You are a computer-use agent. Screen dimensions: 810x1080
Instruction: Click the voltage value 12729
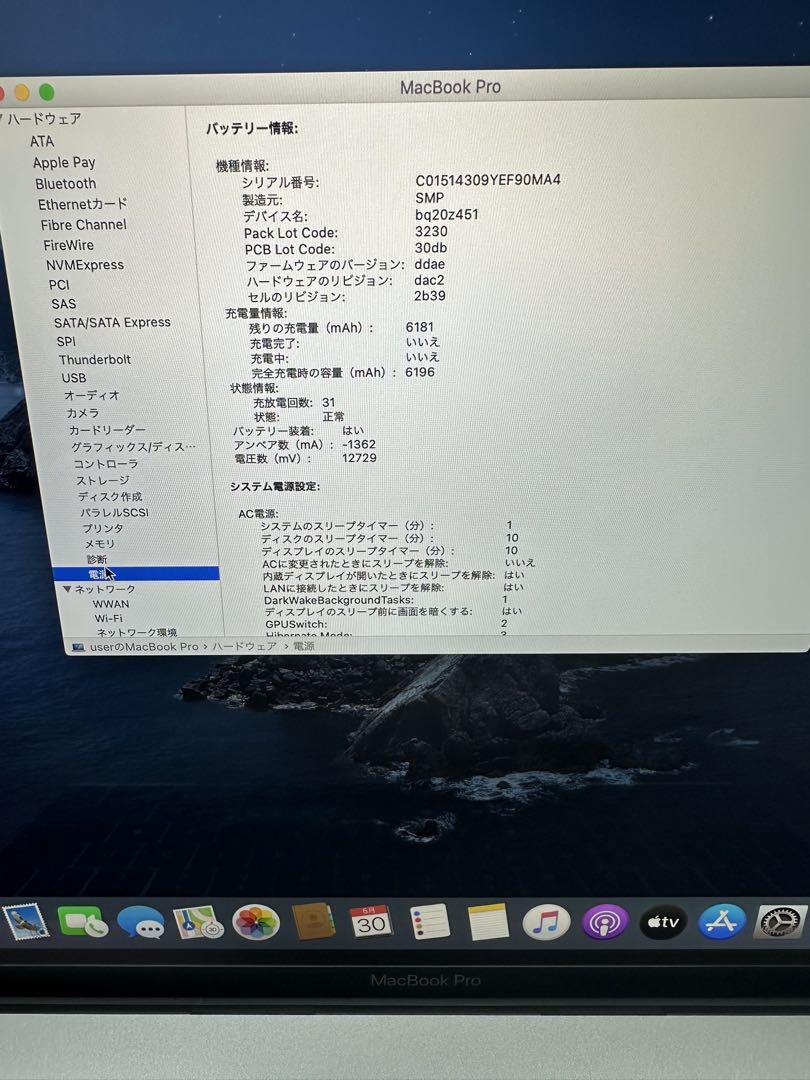tap(359, 458)
